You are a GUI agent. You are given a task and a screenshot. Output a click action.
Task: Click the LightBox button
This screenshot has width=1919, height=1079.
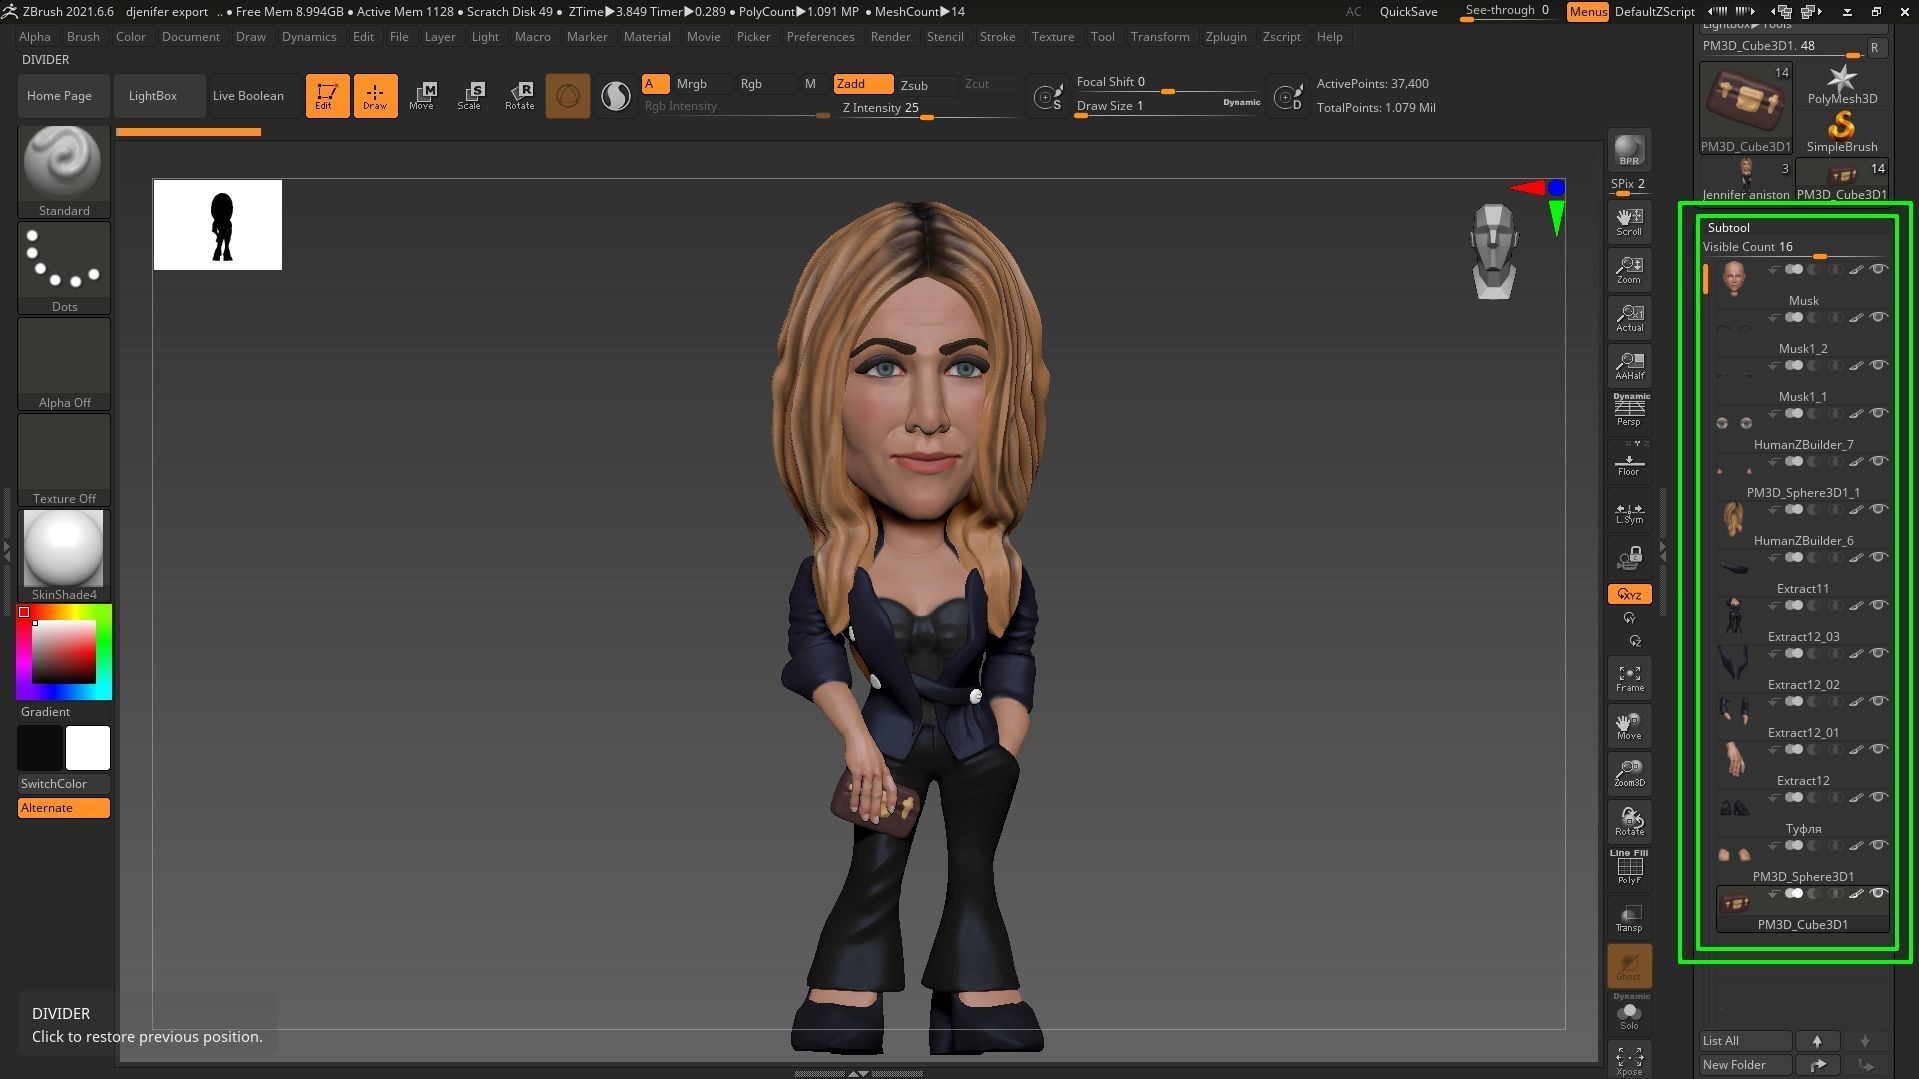[x=152, y=95]
